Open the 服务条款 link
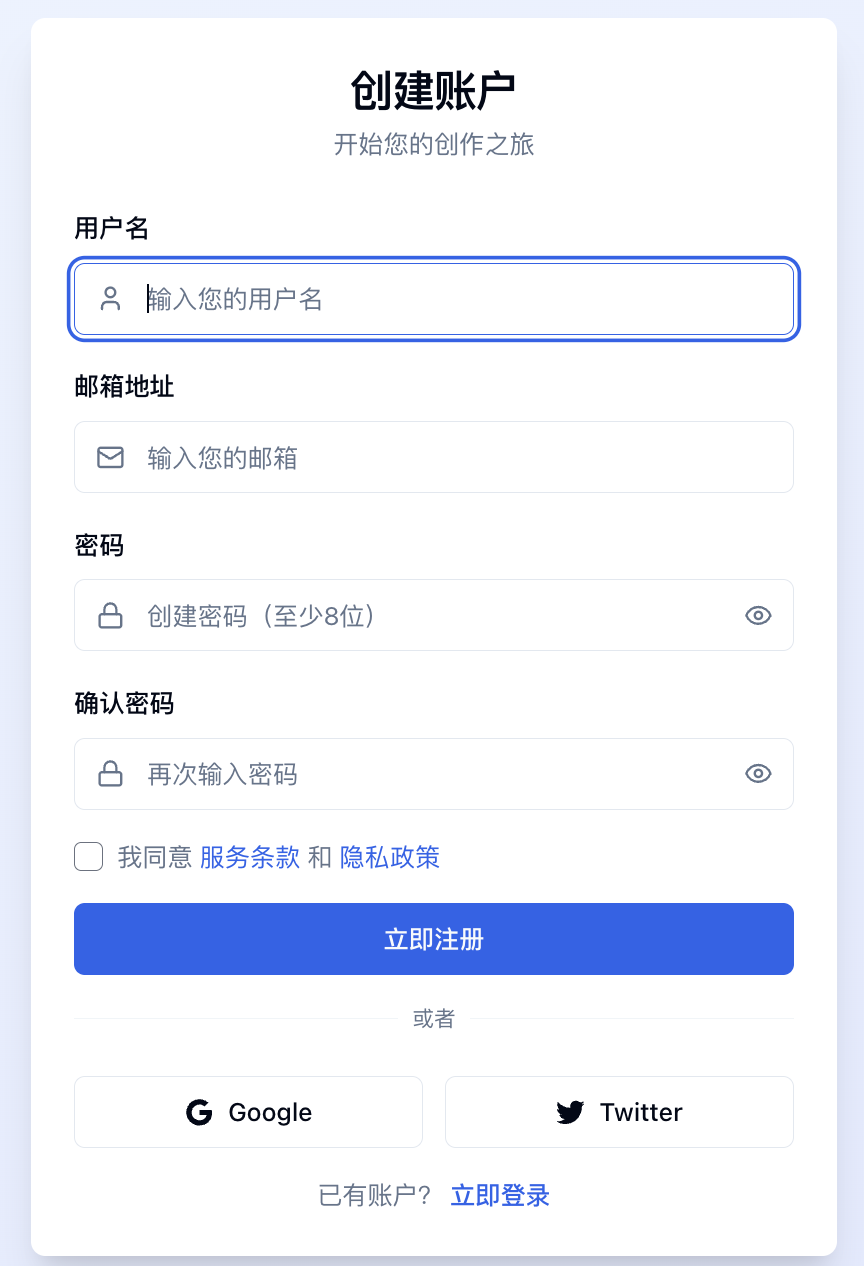The image size is (864, 1266). coord(250,857)
